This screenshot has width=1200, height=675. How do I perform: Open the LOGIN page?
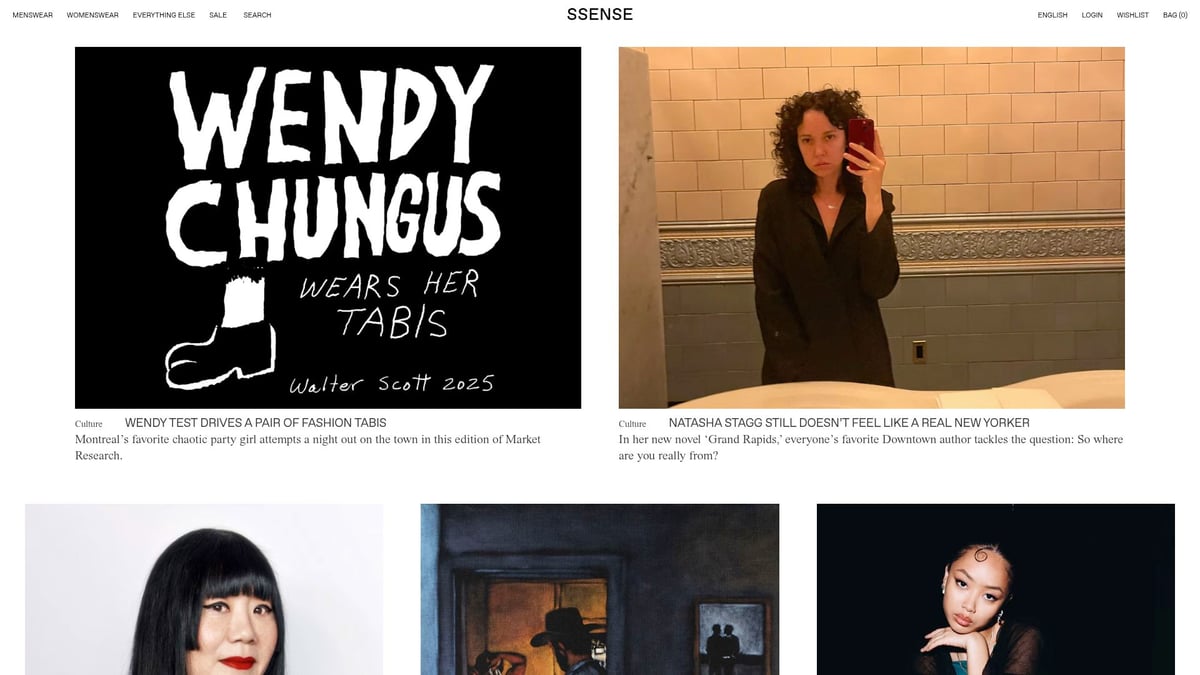point(1092,15)
